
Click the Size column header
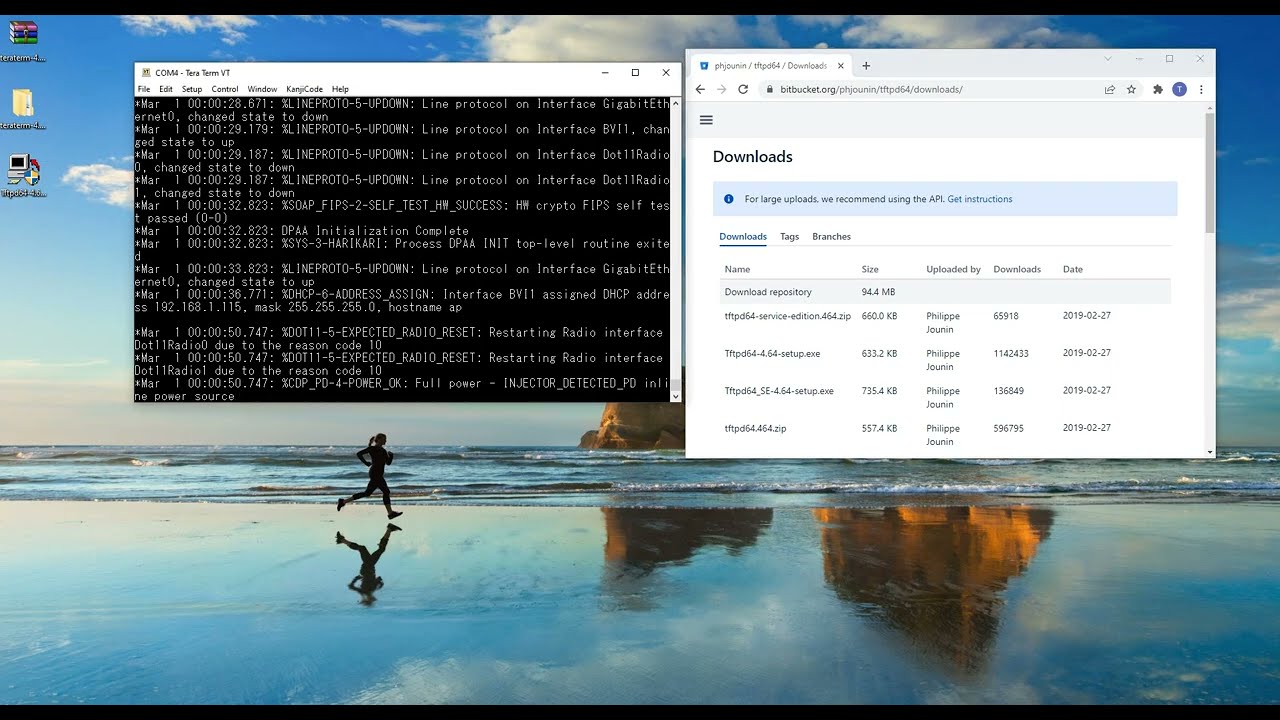tap(869, 269)
